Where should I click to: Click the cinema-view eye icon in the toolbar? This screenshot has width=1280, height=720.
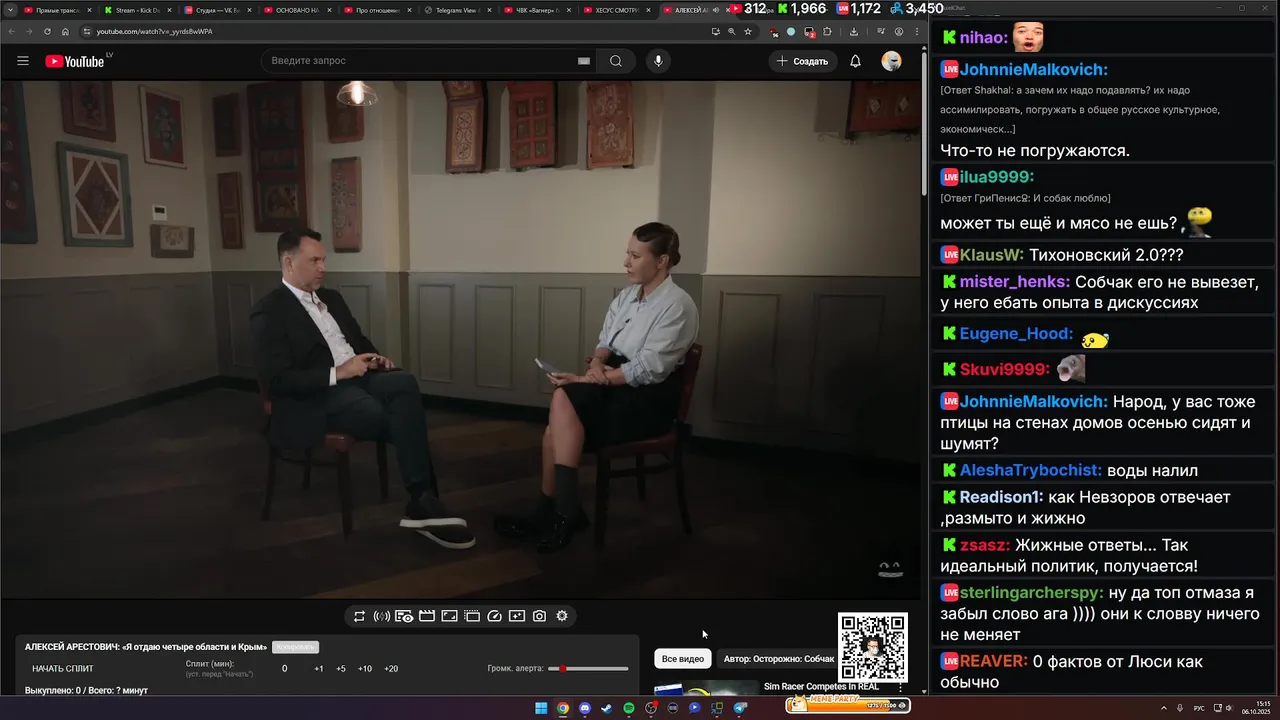(x=404, y=616)
